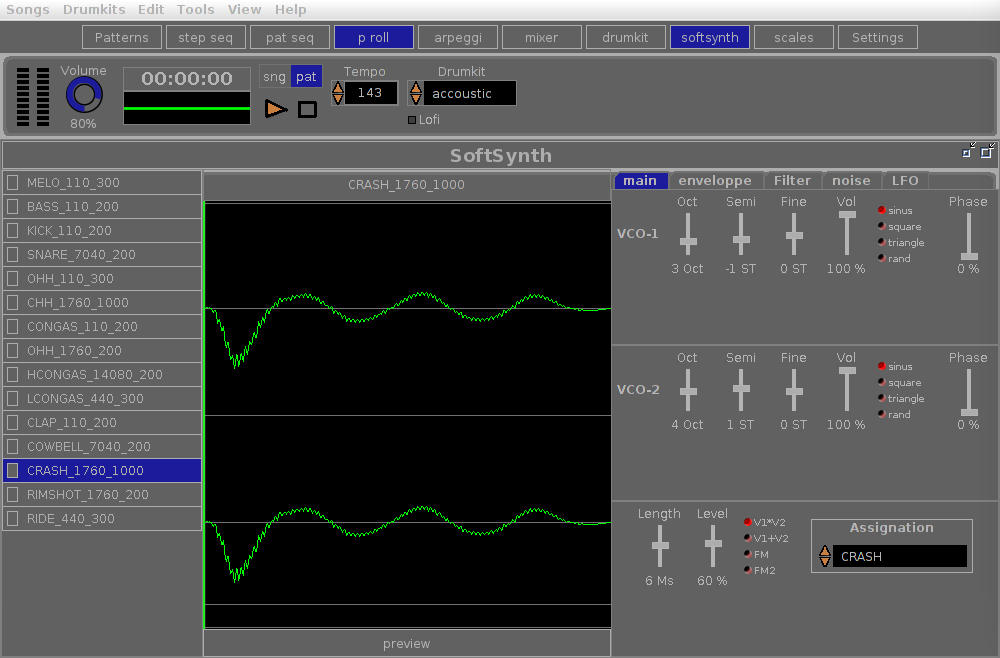
Task: Stop playback with the square stop button
Action: [307, 110]
